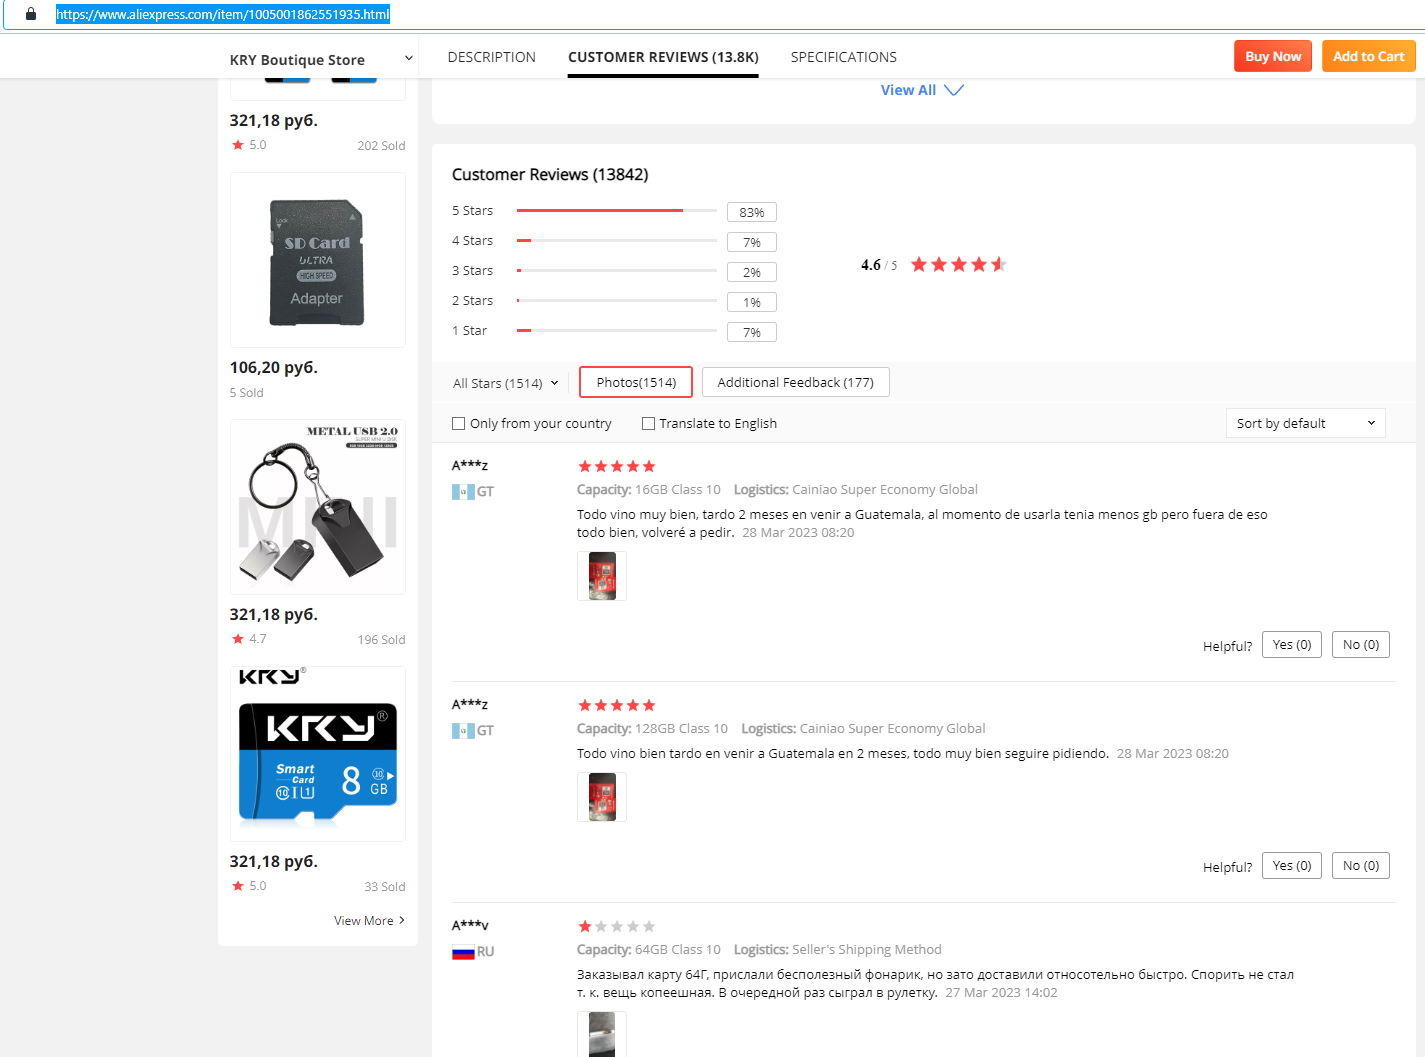The height and width of the screenshot is (1057, 1425).
Task: Click the Buy Now button
Action: (x=1273, y=56)
